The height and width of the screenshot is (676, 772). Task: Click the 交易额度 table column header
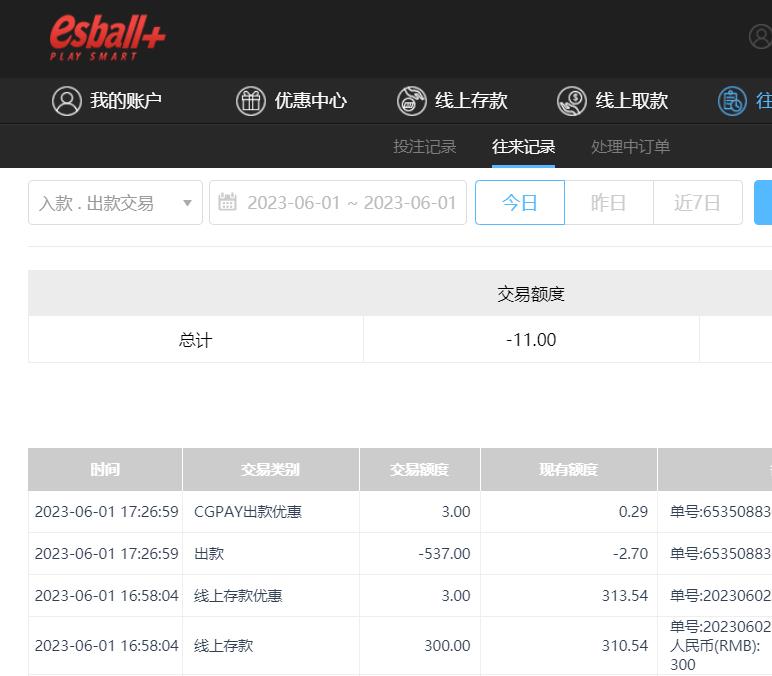tap(419, 470)
